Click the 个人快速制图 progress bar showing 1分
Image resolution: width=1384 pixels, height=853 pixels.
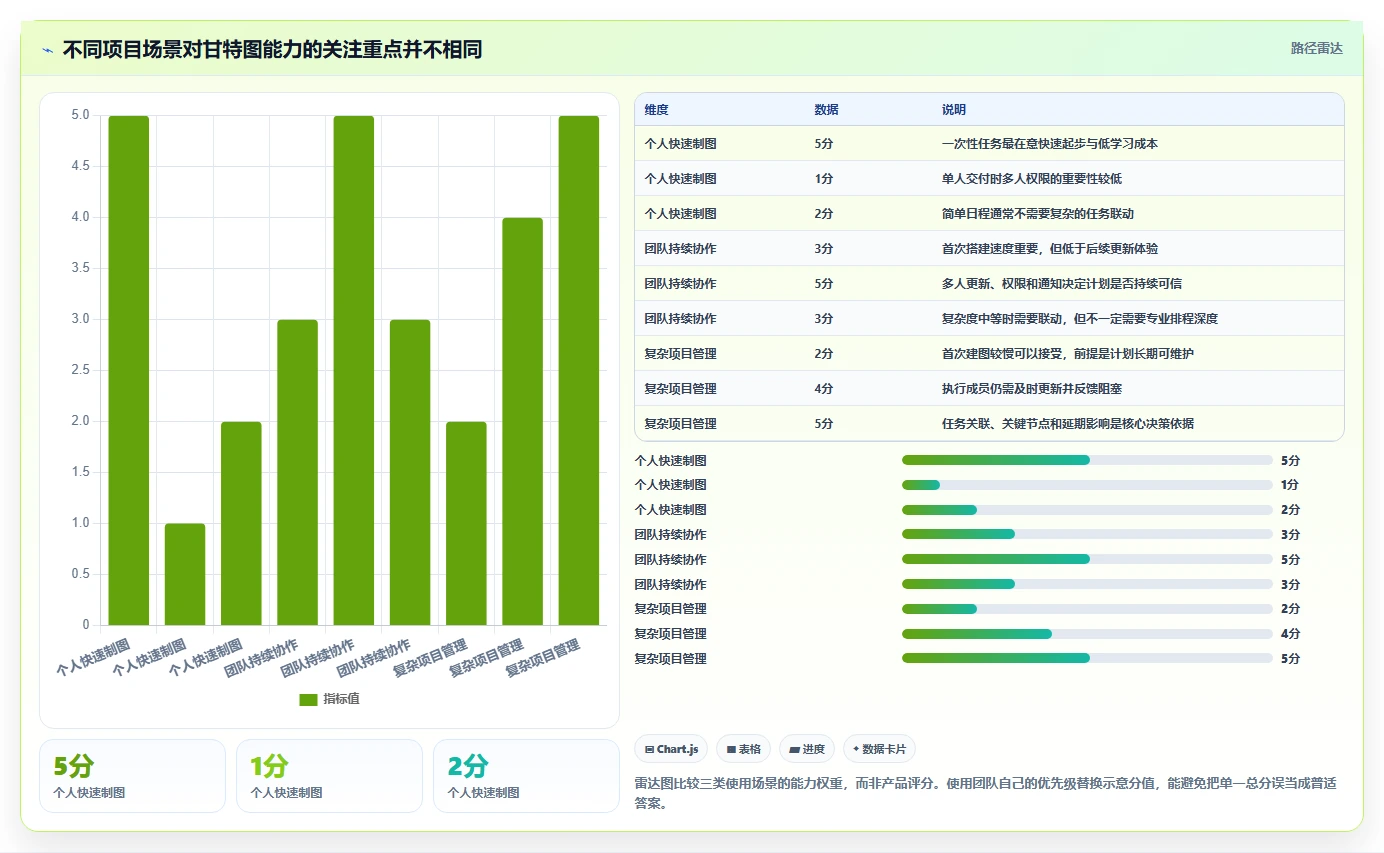[x=1087, y=485]
